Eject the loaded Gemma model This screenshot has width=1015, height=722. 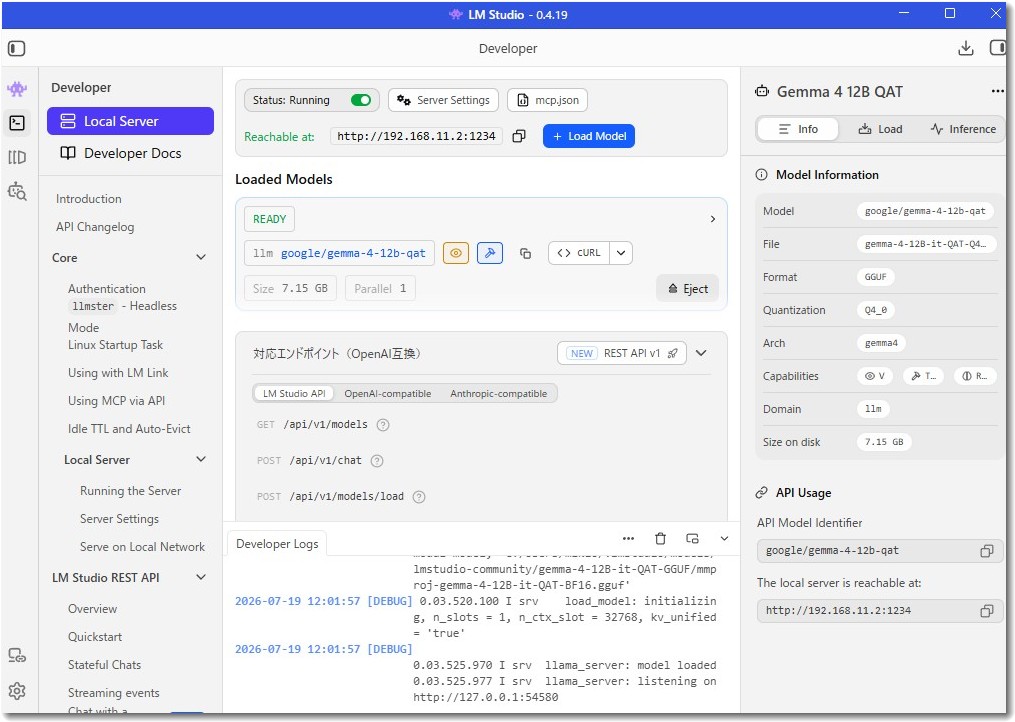pyautogui.click(x=687, y=288)
